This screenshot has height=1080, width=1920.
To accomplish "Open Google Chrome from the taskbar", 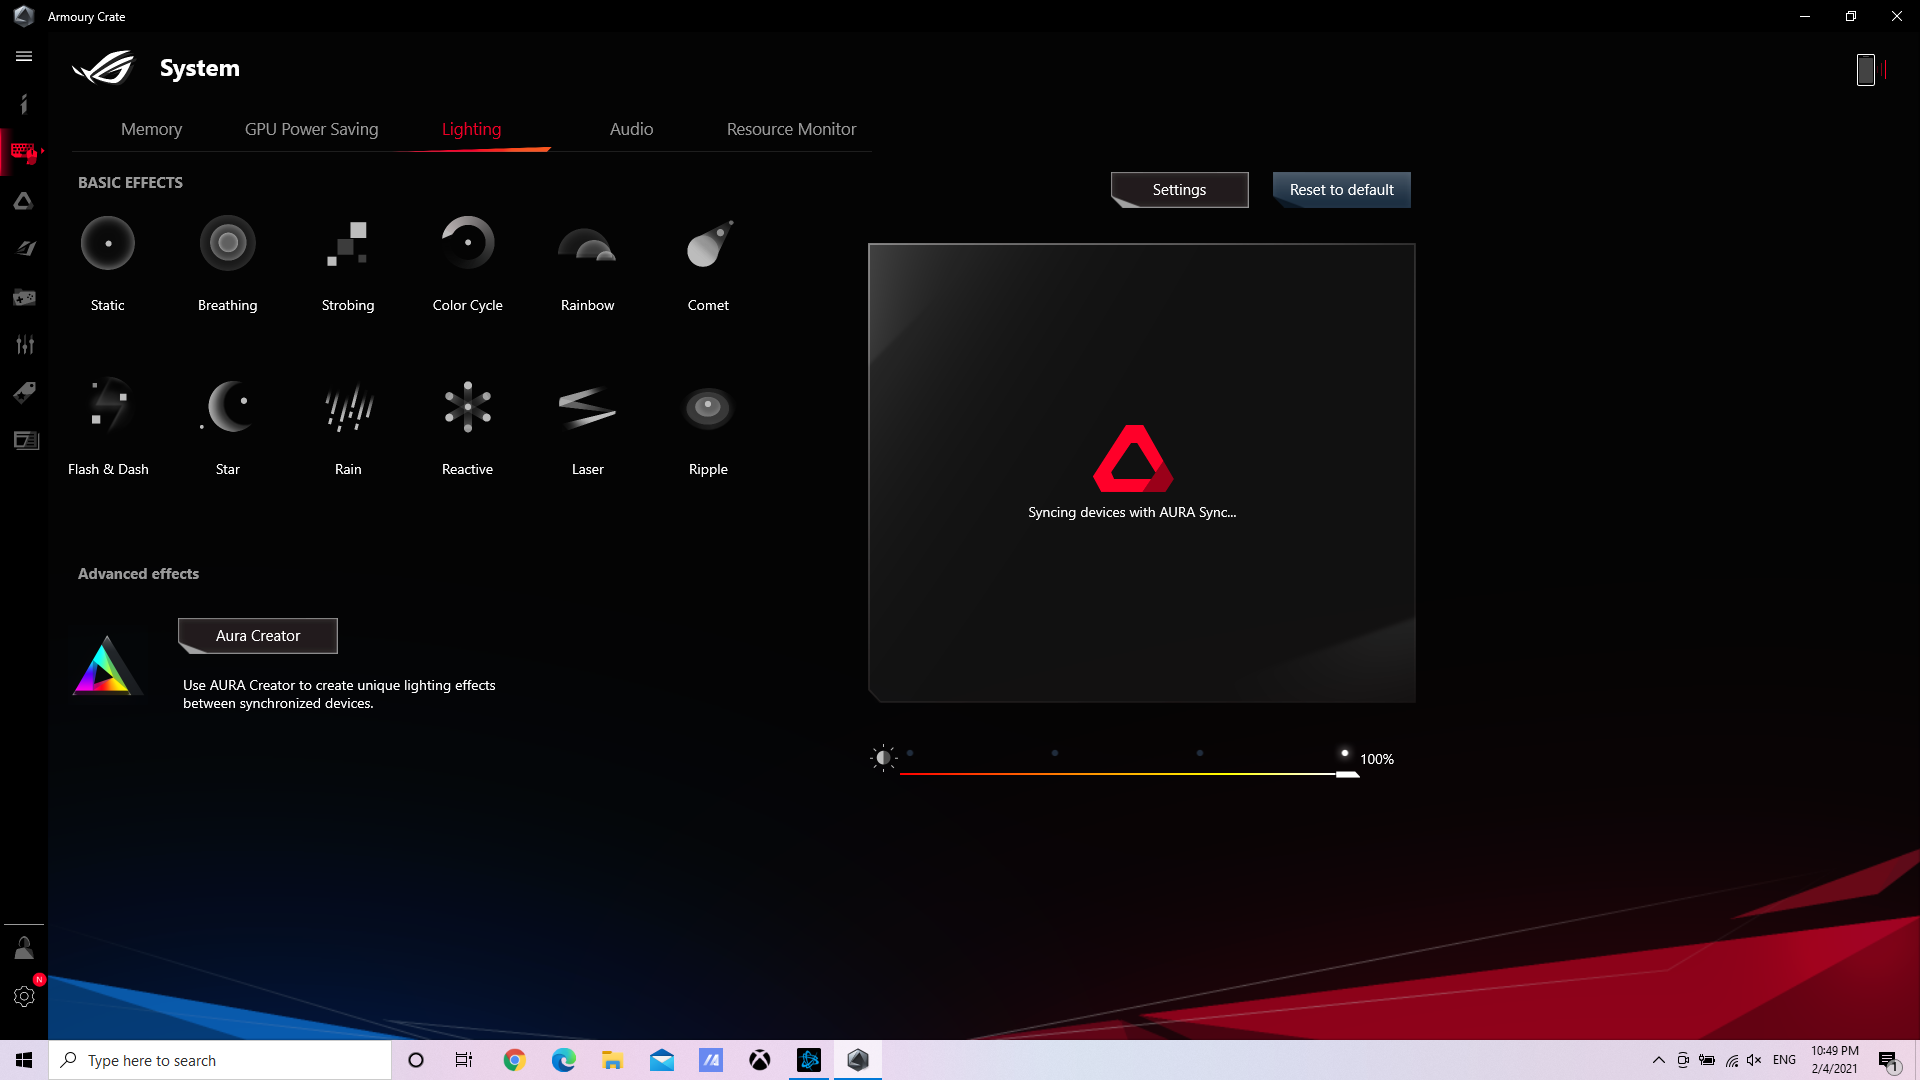I will 515,1060.
